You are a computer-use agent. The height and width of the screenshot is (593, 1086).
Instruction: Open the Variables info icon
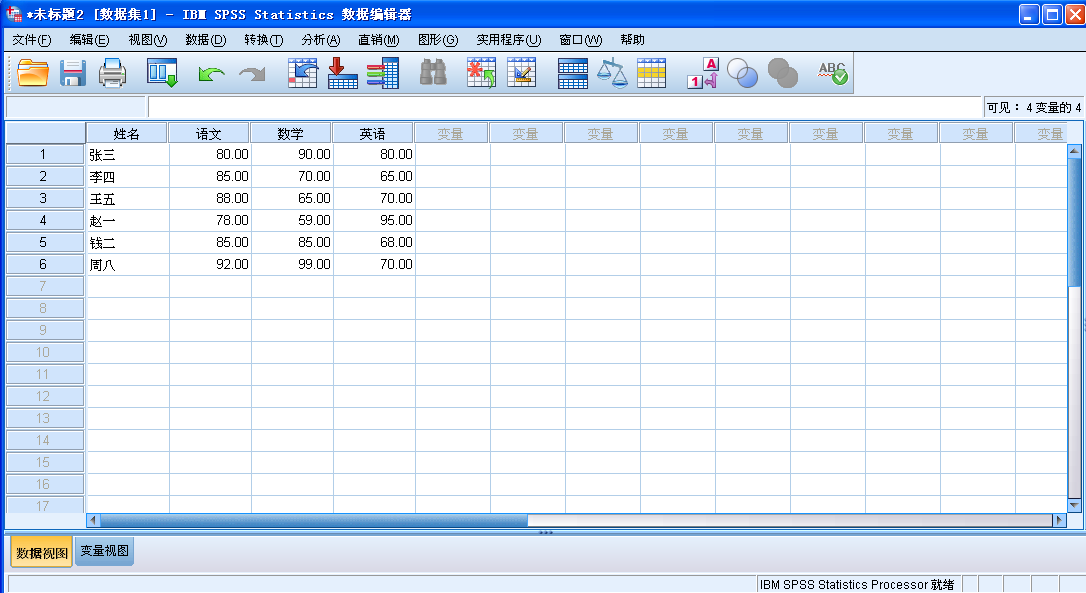click(x=382, y=73)
